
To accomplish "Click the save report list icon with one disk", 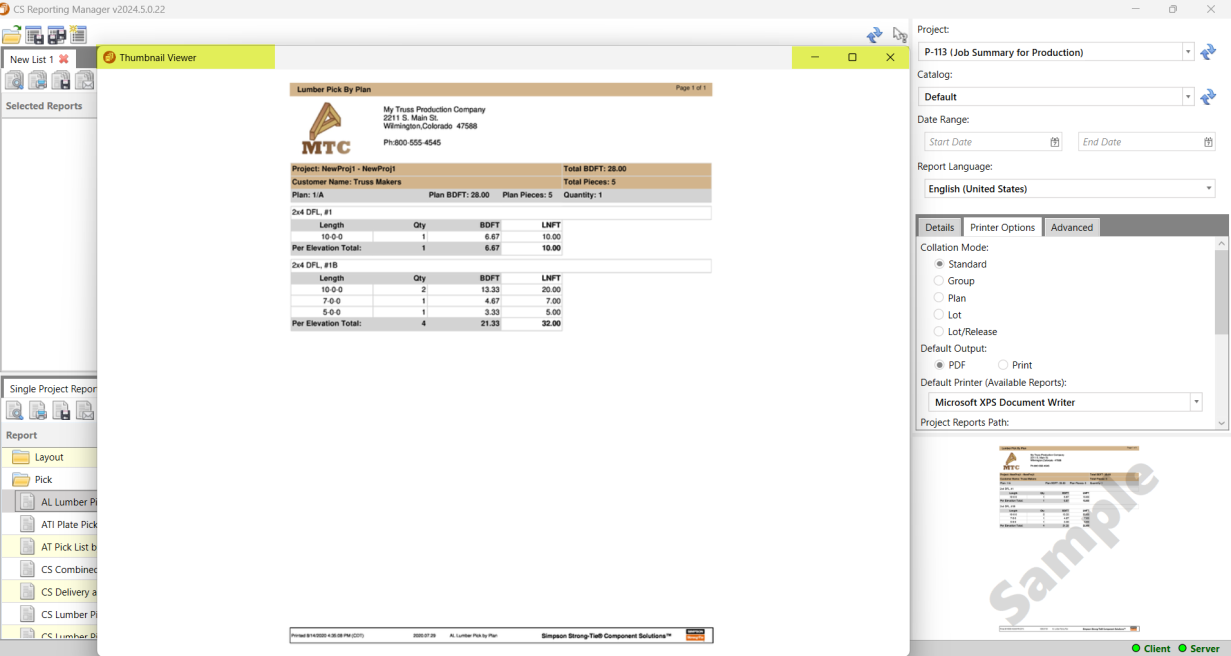I will [x=34, y=36].
